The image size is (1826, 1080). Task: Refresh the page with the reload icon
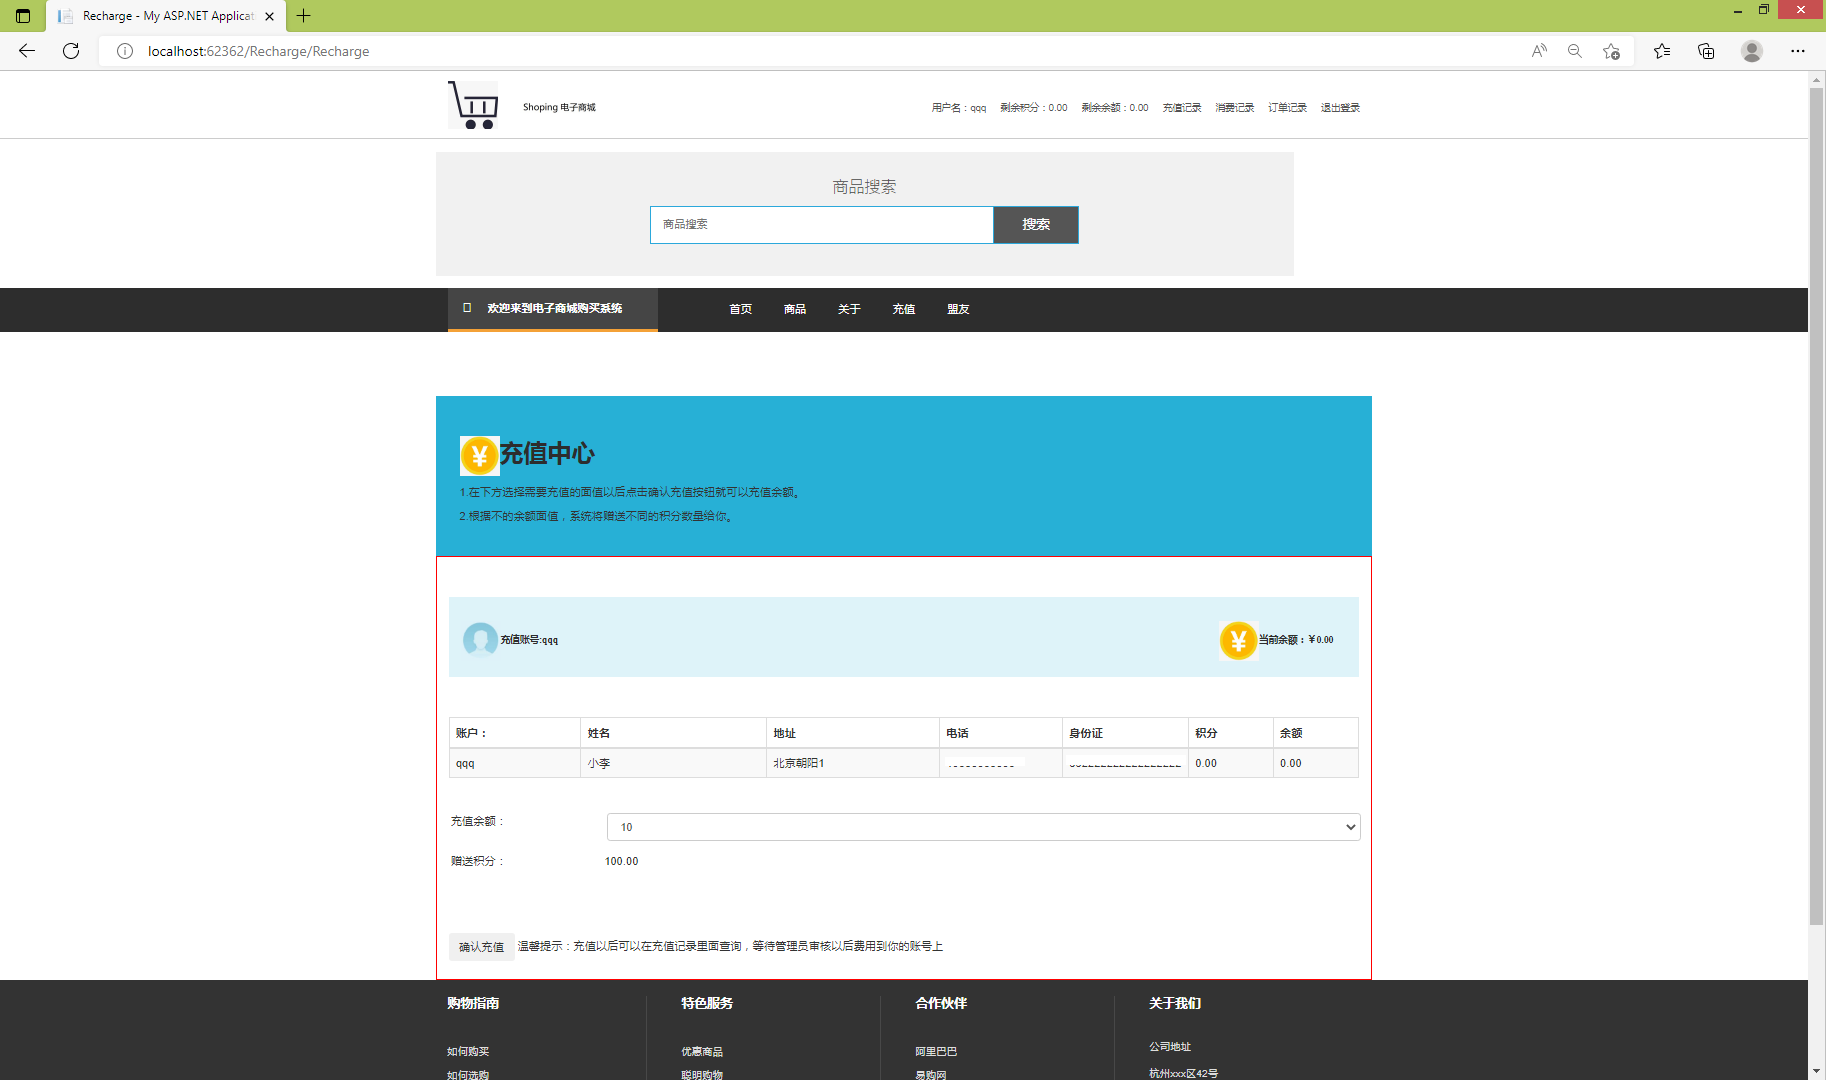(x=70, y=51)
